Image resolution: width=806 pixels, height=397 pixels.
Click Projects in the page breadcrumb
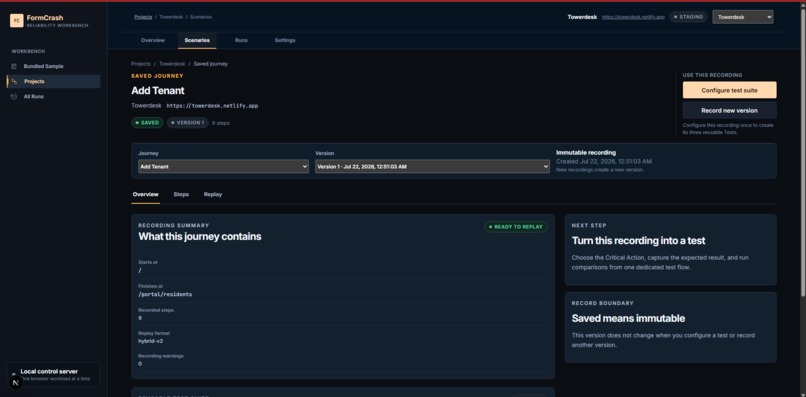[141, 64]
